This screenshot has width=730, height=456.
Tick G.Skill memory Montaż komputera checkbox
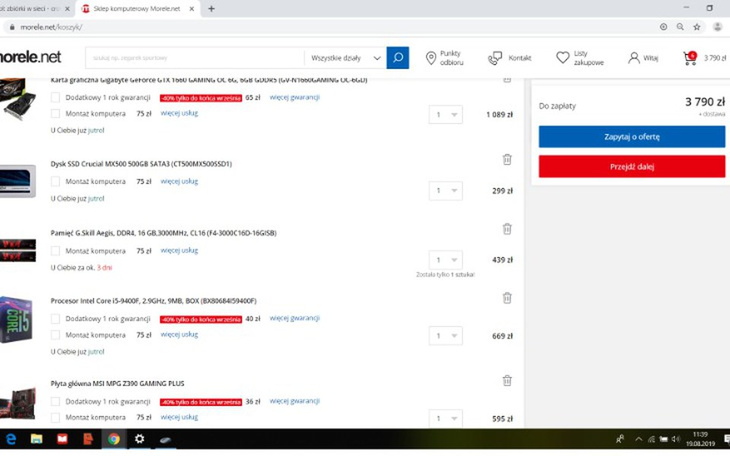(55, 251)
